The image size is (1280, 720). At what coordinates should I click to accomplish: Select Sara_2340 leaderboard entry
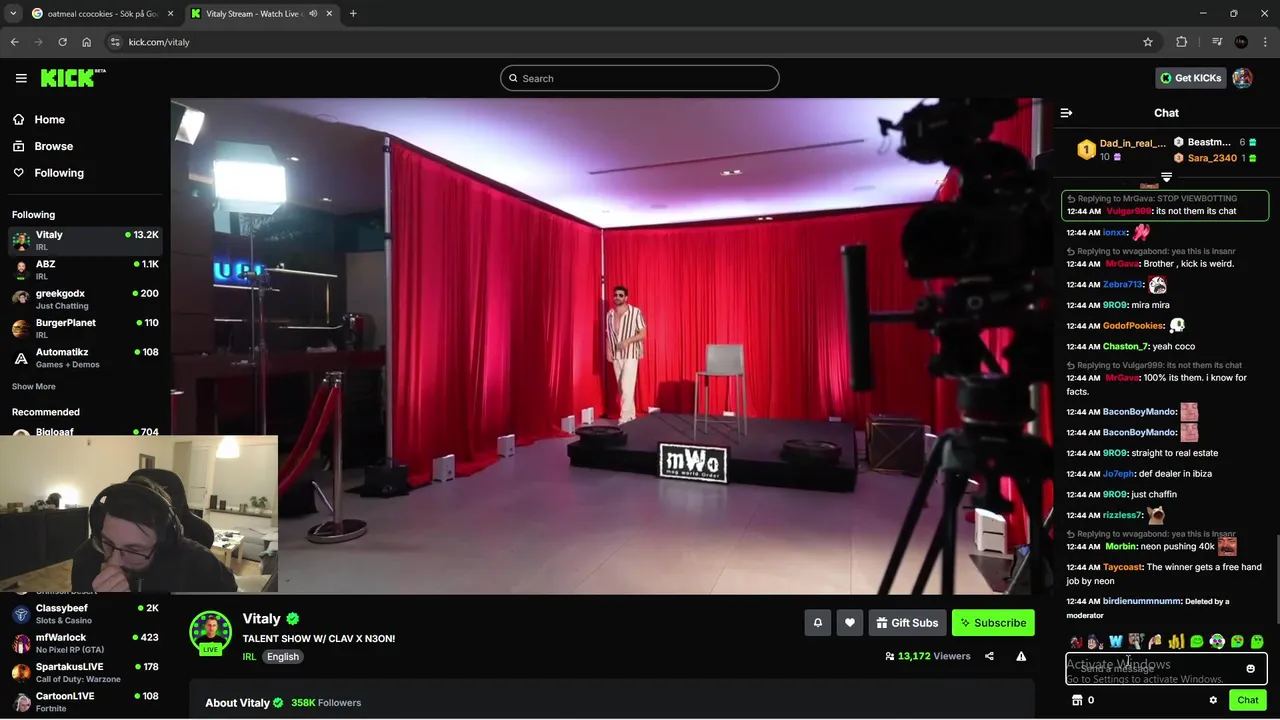pyautogui.click(x=1214, y=158)
